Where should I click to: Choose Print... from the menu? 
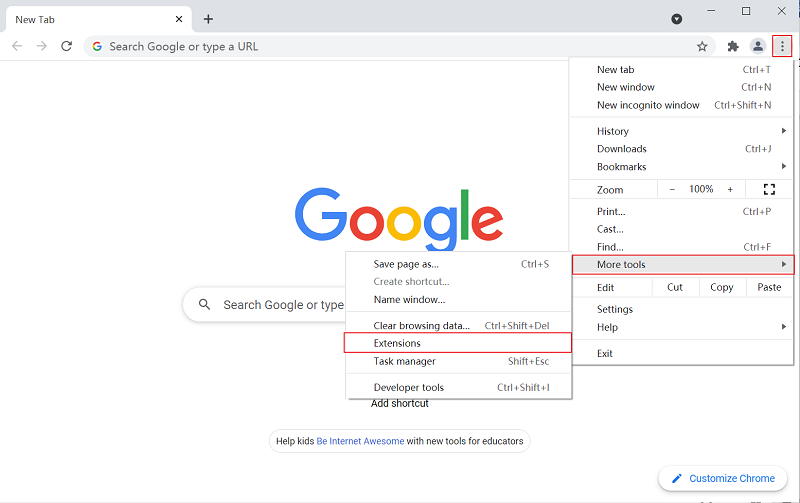pos(682,211)
